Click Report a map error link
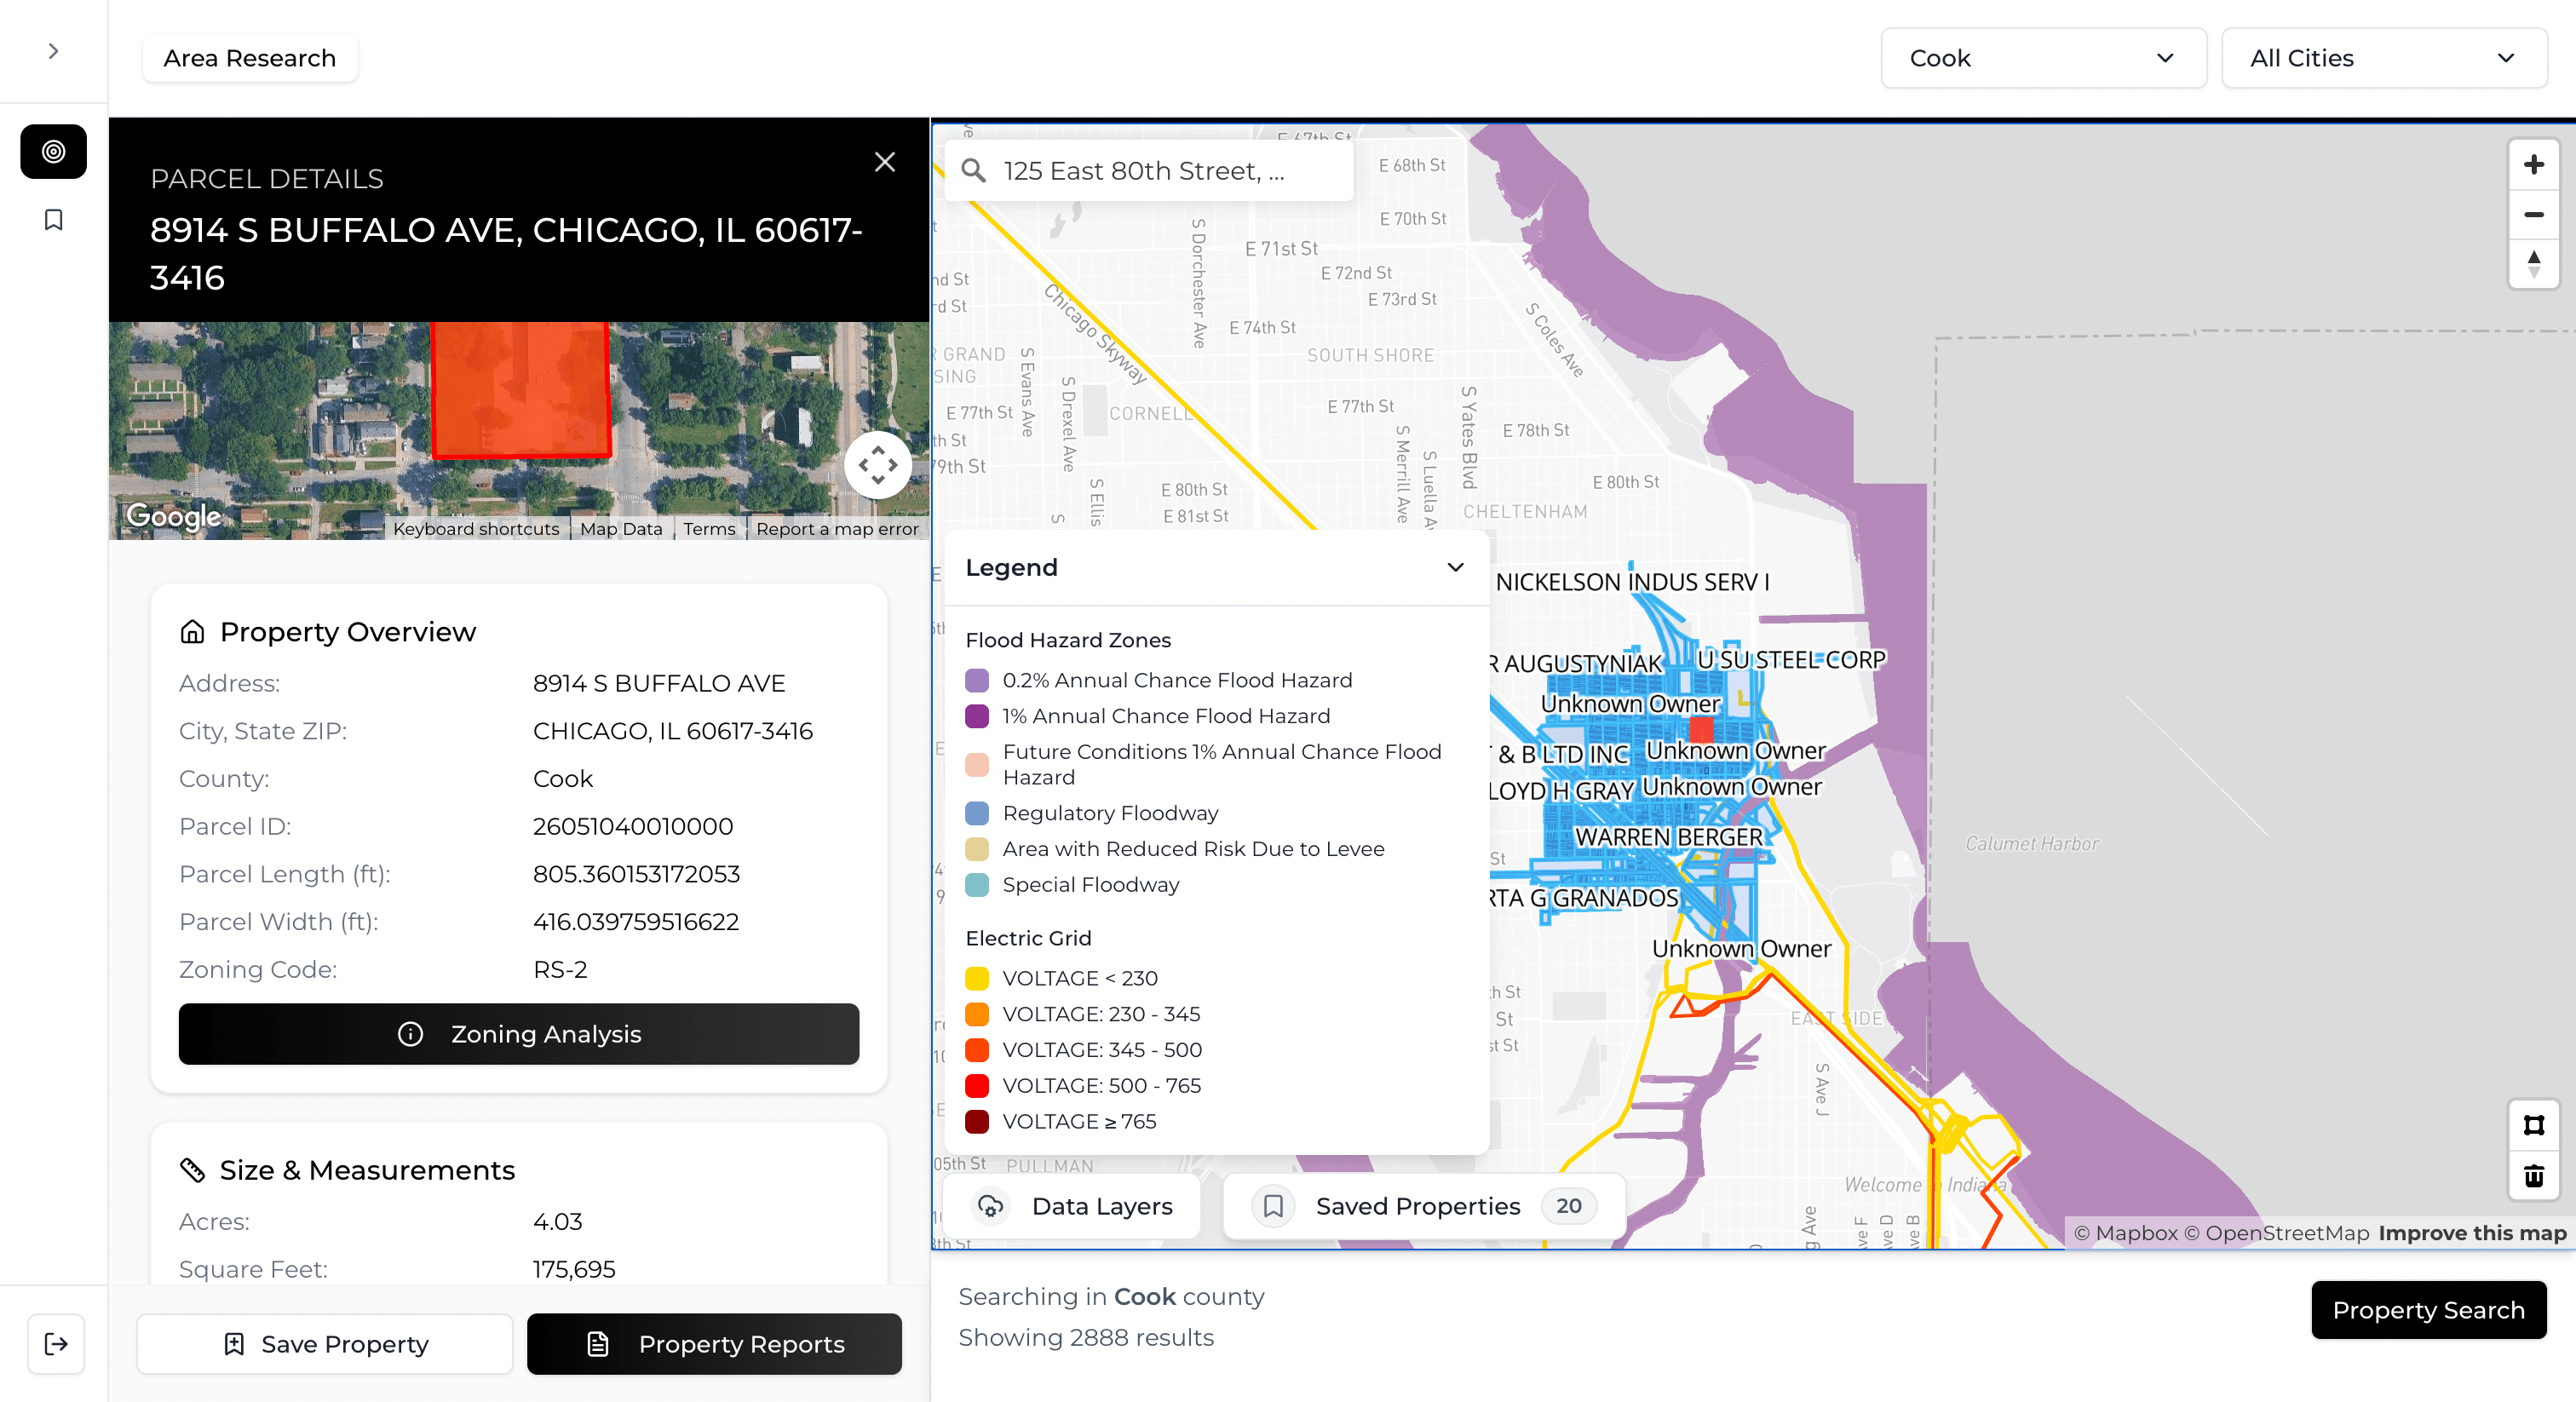2576x1402 pixels. (x=837, y=529)
